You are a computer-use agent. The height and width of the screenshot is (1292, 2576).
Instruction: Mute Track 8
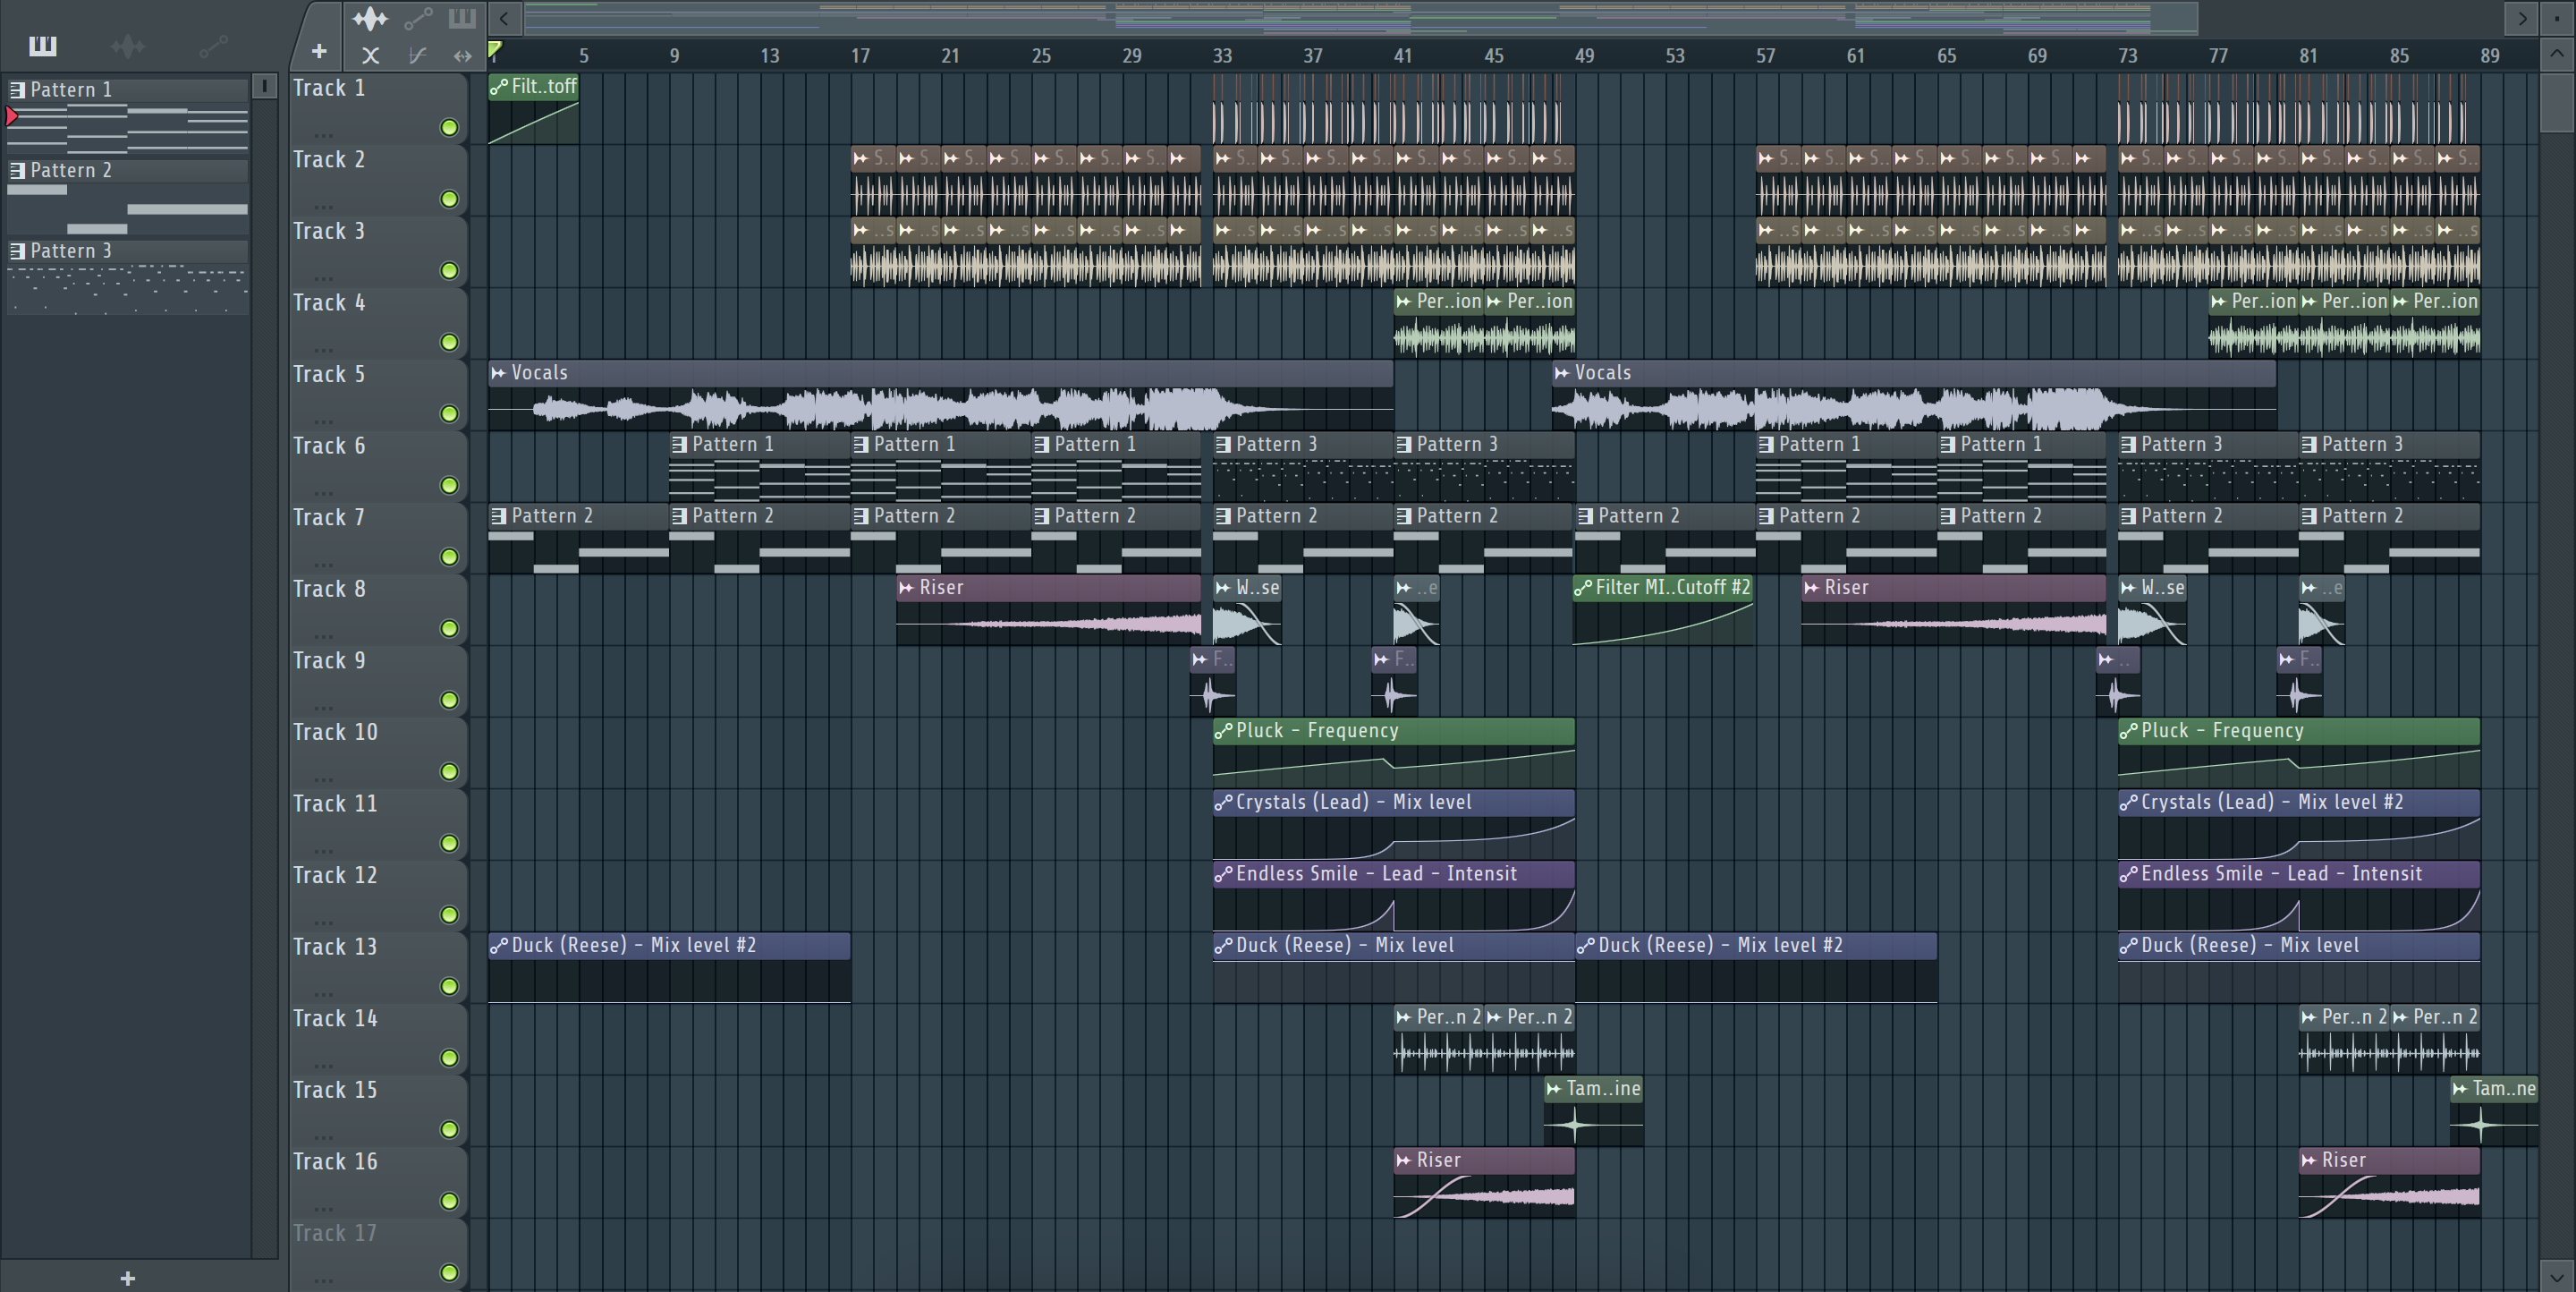pyautogui.click(x=449, y=629)
